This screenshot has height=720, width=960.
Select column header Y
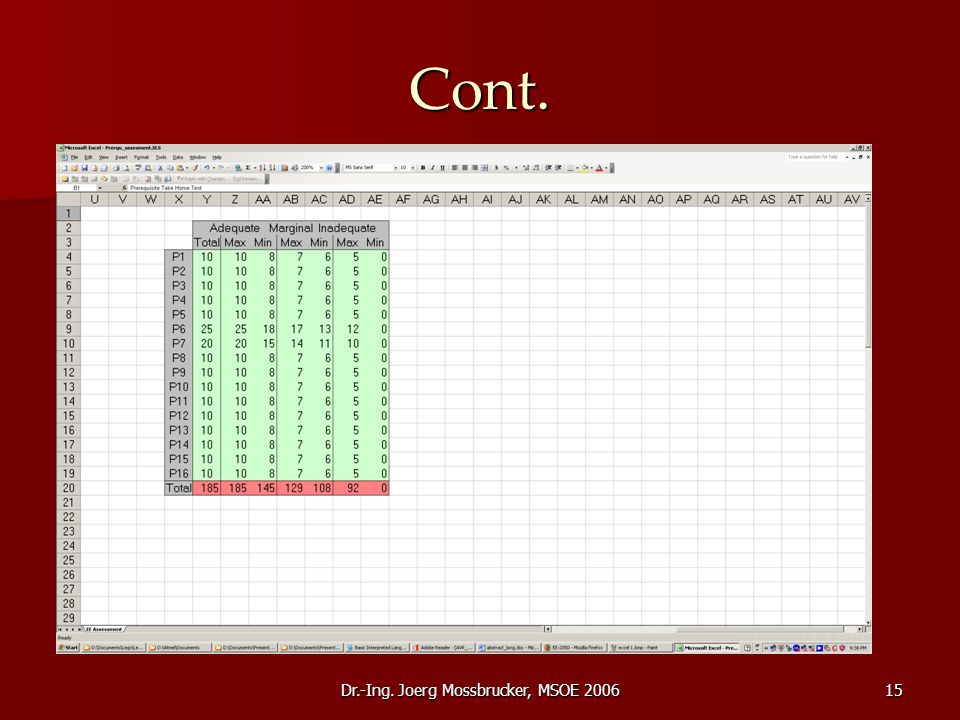[207, 200]
